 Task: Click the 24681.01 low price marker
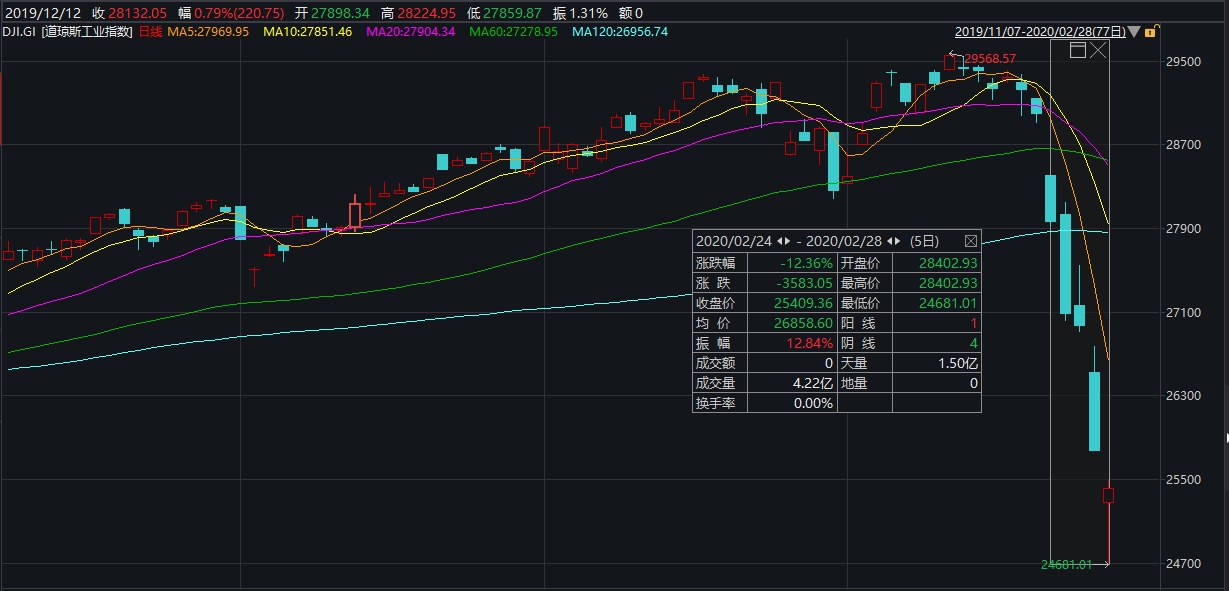point(1066,565)
